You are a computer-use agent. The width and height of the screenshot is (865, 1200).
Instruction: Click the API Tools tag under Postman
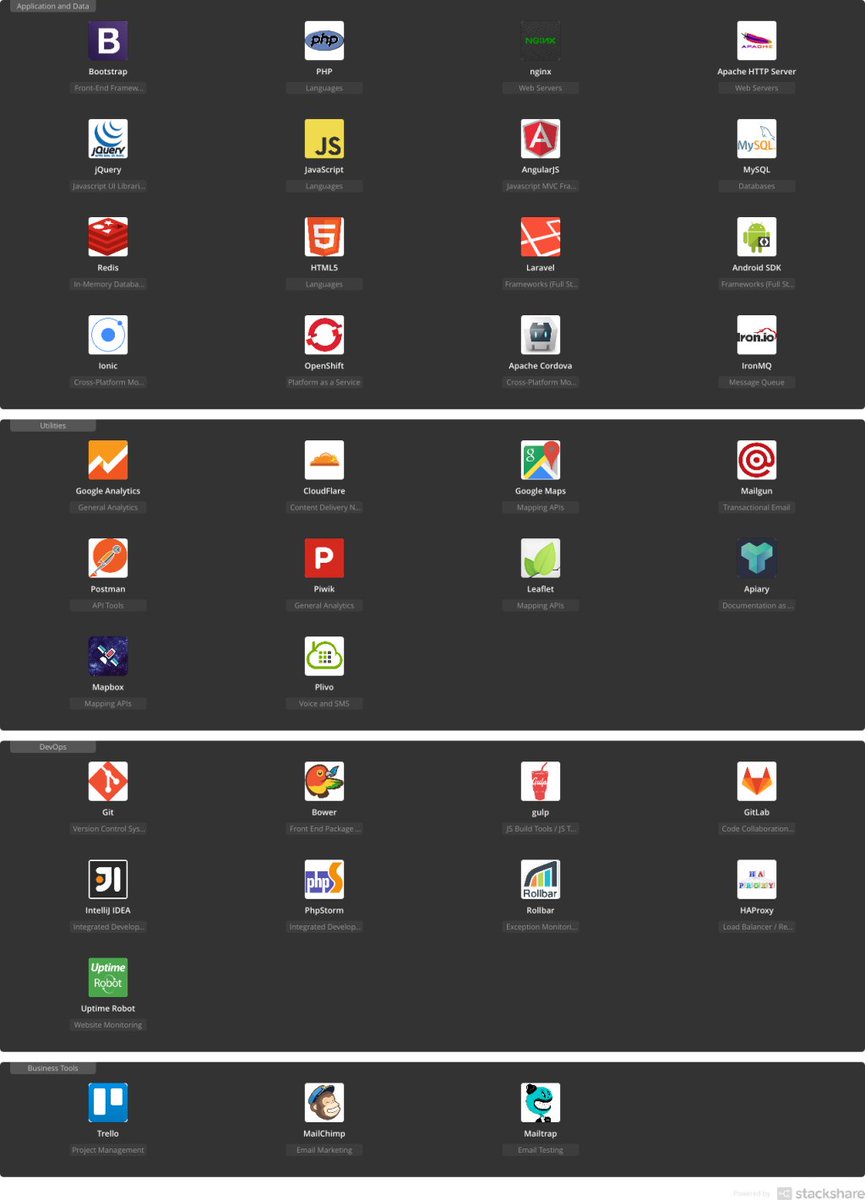click(108, 605)
